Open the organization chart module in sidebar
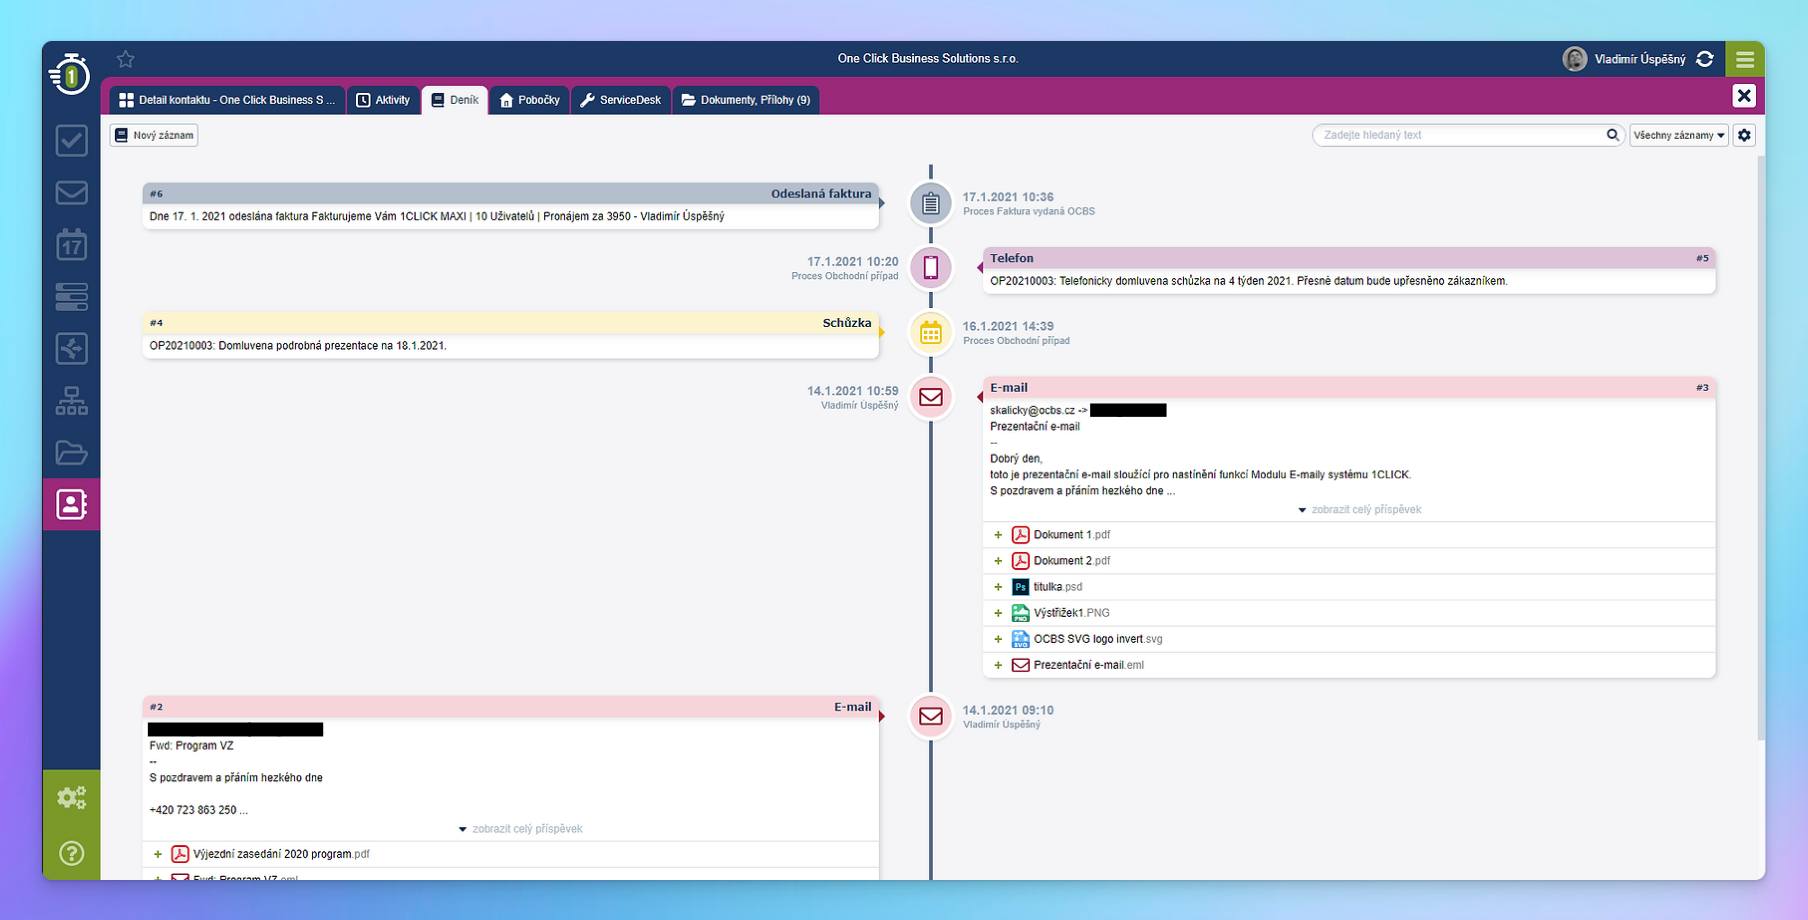Viewport: 1808px width, 920px height. tap(71, 400)
